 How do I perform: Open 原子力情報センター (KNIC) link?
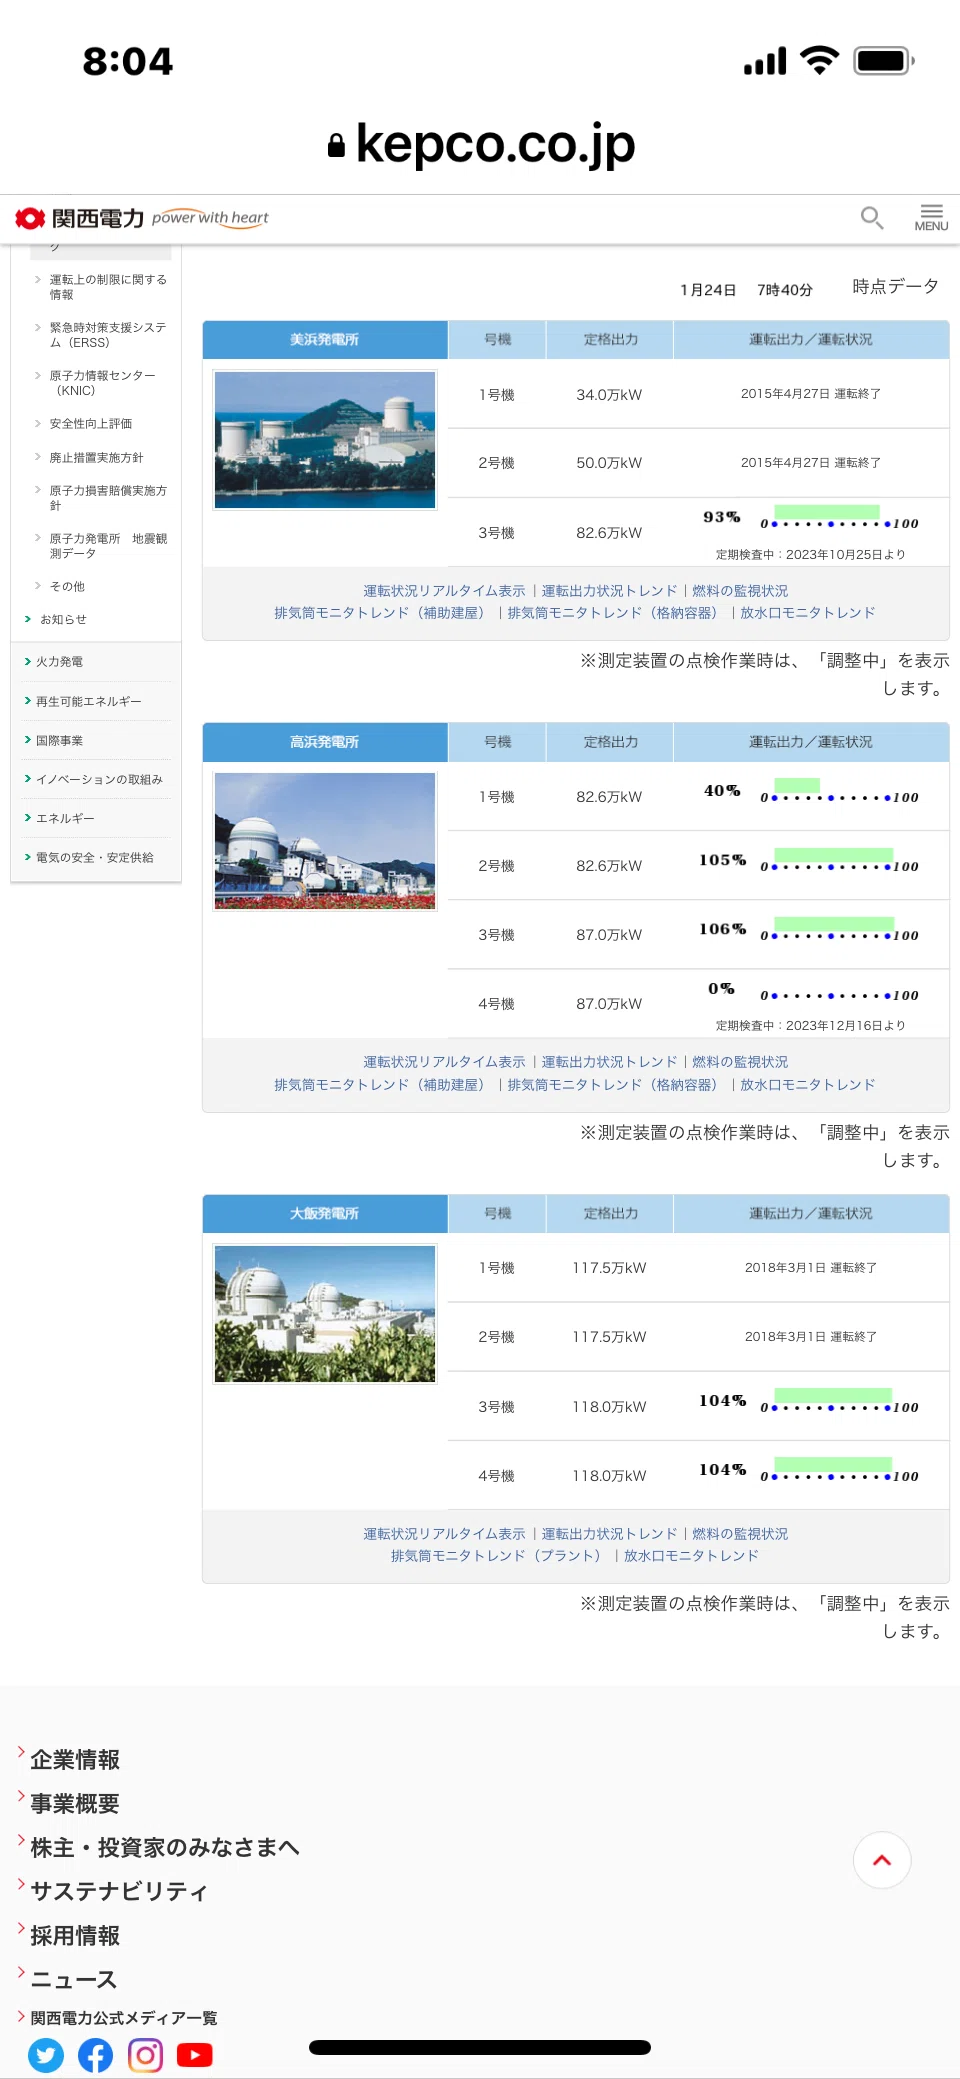click(103, 383)
